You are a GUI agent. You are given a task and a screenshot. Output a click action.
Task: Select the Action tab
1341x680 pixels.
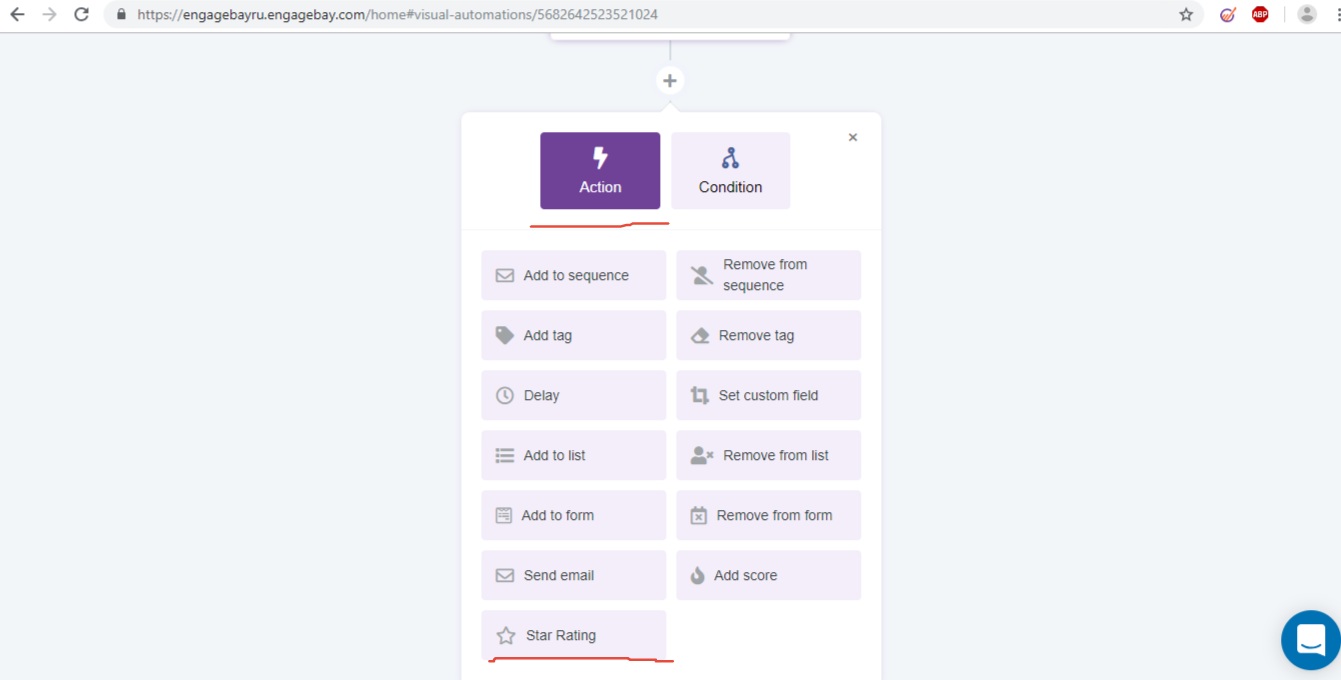pyautogui.click(x=600, y=171)
